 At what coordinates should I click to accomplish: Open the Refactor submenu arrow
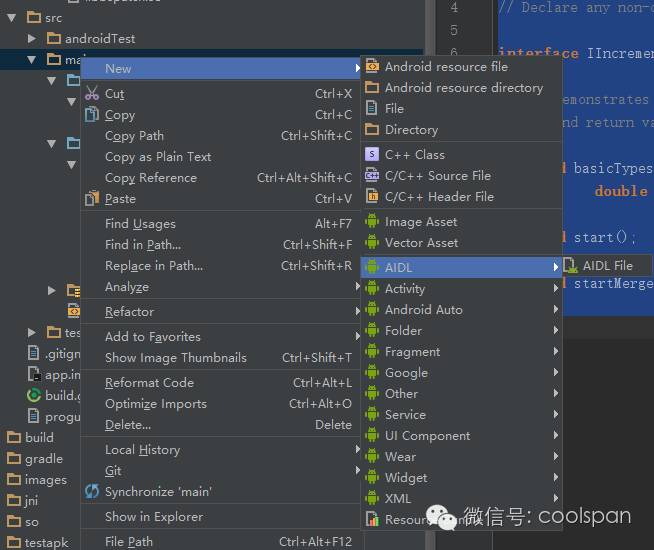(357, 311)
